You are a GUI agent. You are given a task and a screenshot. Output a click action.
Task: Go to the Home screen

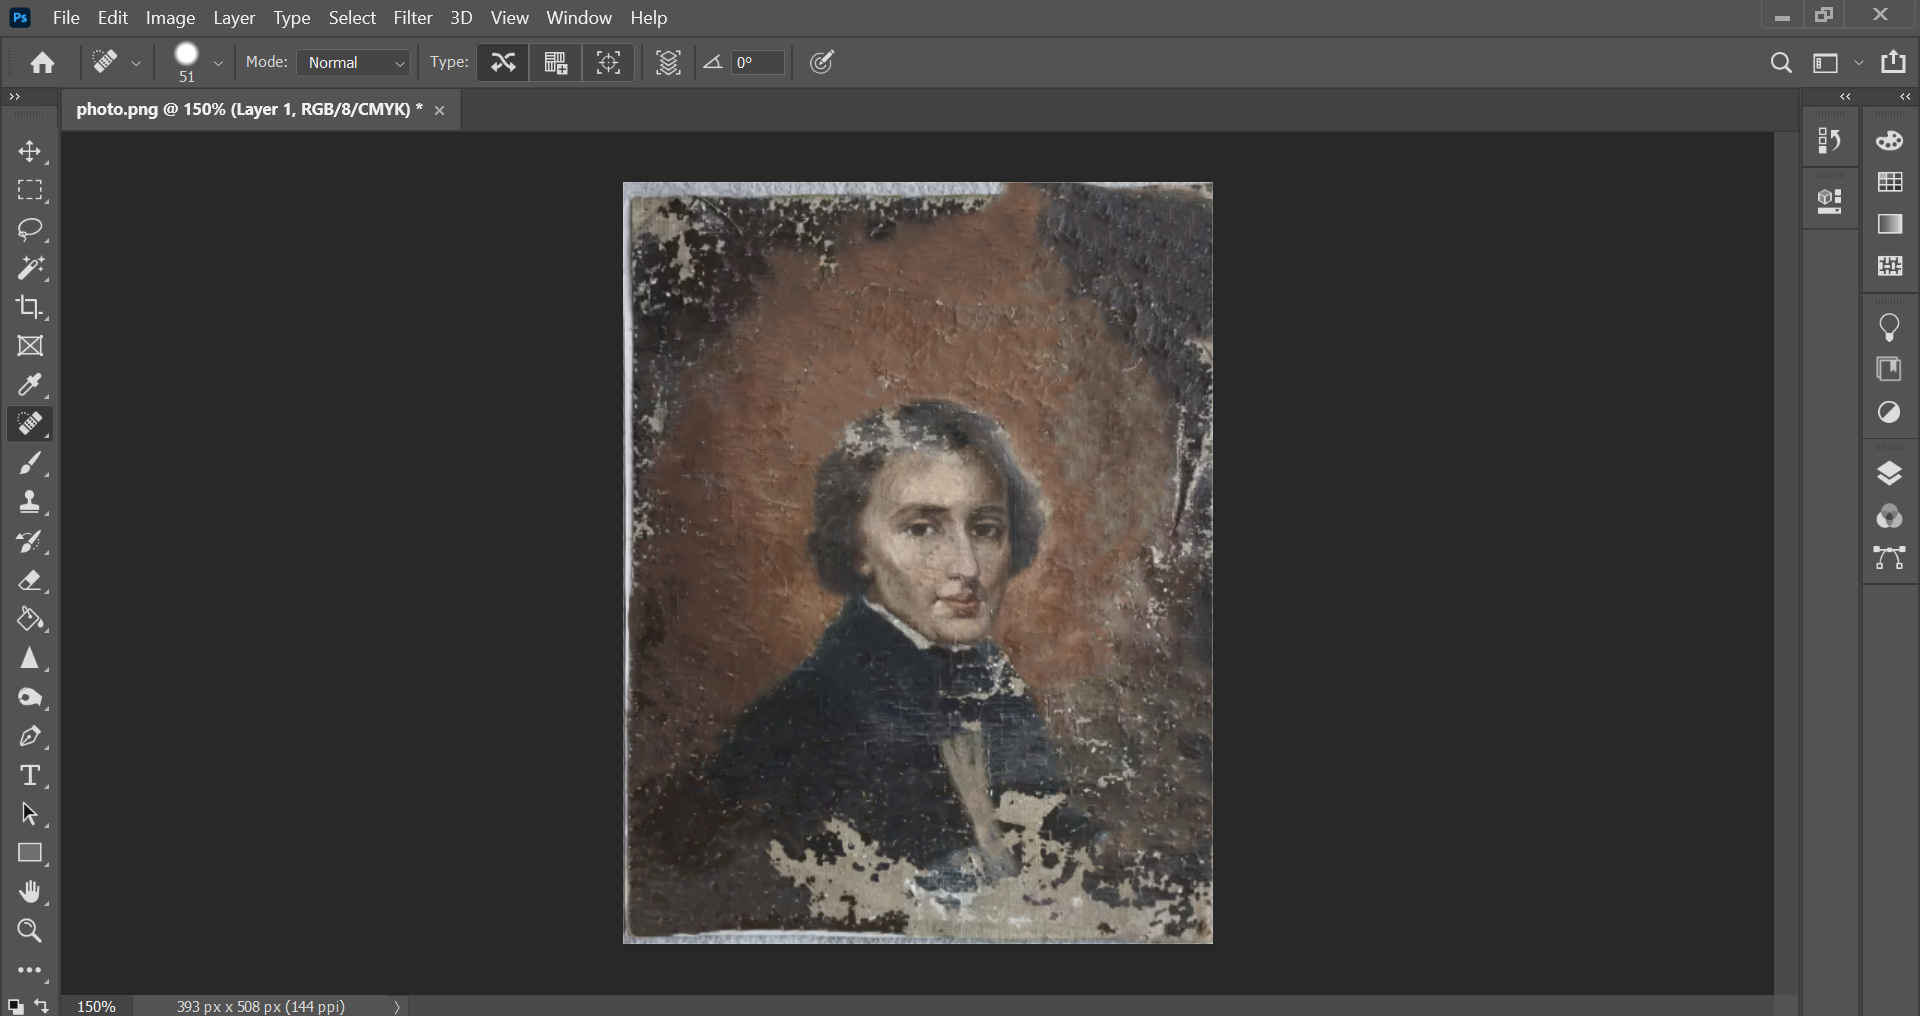(42, 63)
